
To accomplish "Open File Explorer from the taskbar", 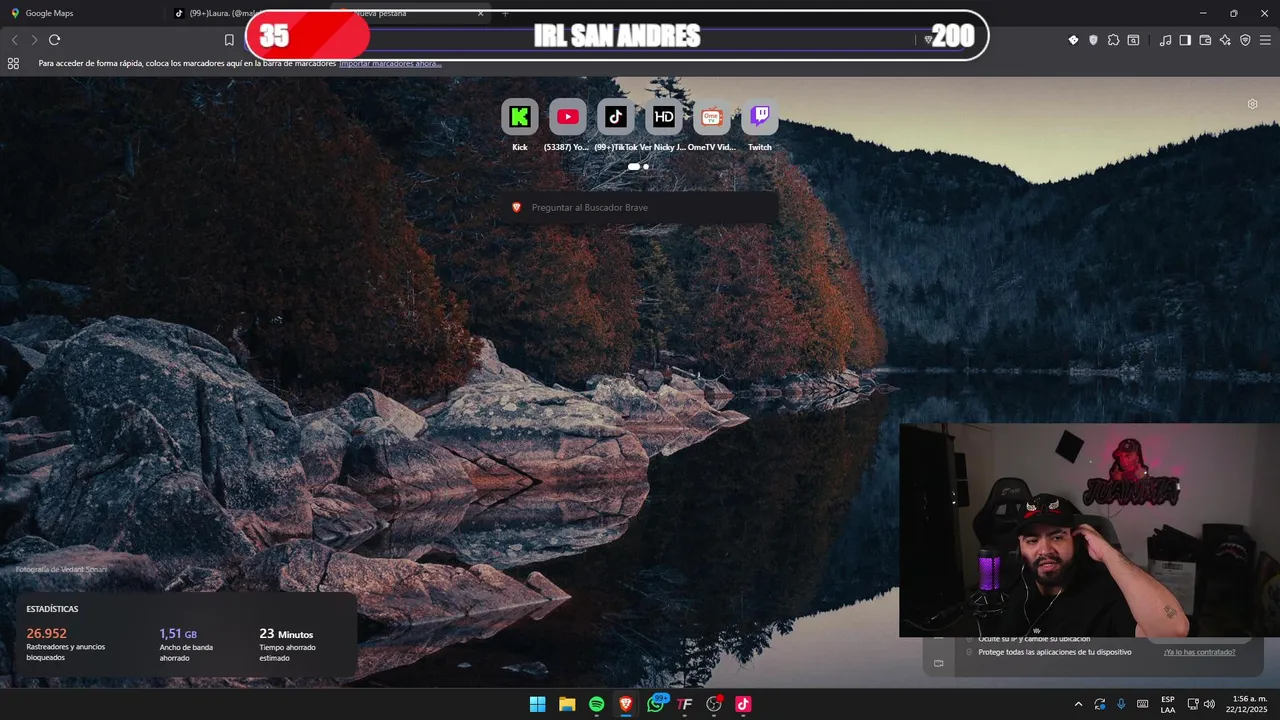I will pos(567,704).
